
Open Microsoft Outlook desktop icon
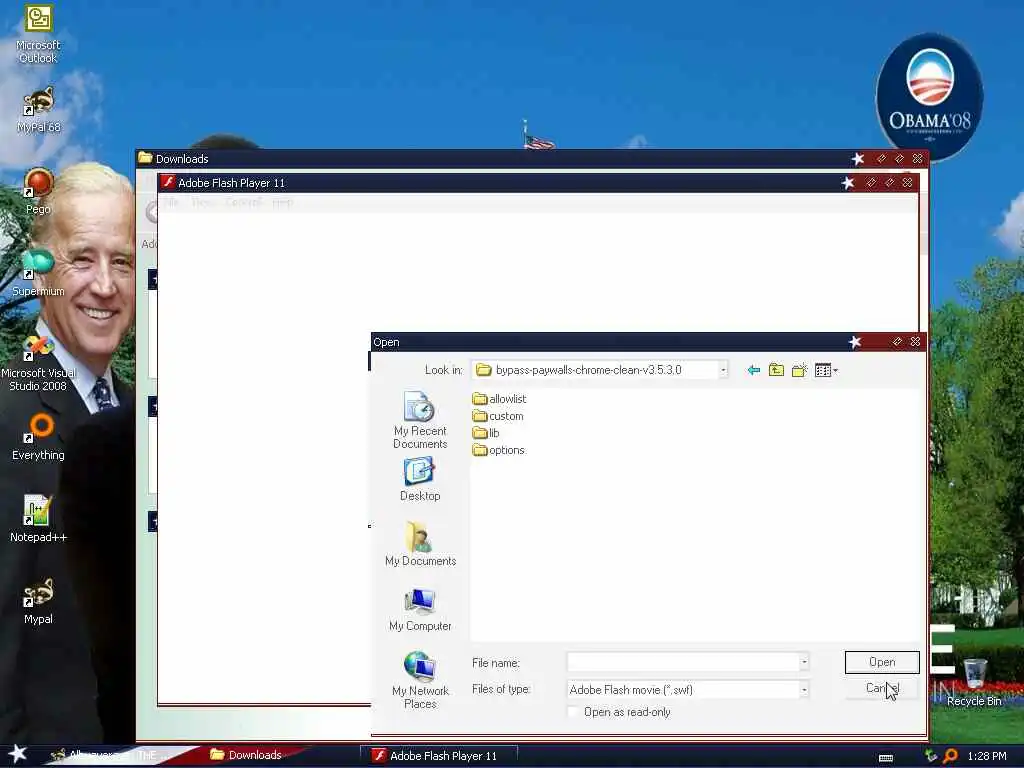(x=38, y=34)
